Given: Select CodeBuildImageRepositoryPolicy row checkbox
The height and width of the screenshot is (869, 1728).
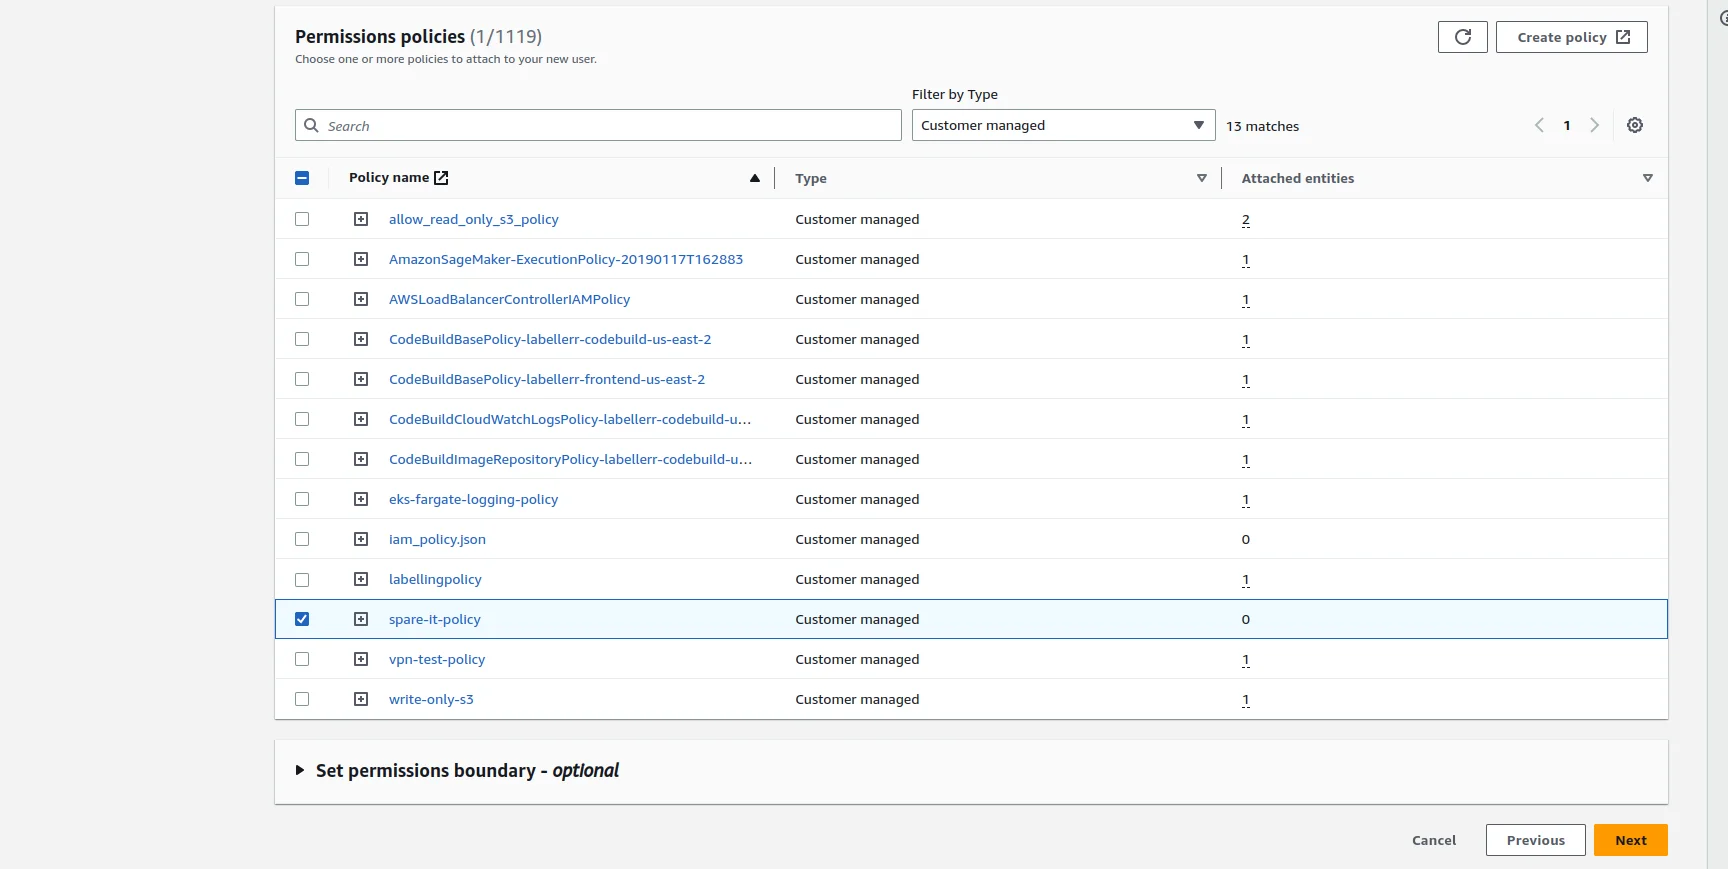Looking at the screenshot, I should [x=302, y=459].
